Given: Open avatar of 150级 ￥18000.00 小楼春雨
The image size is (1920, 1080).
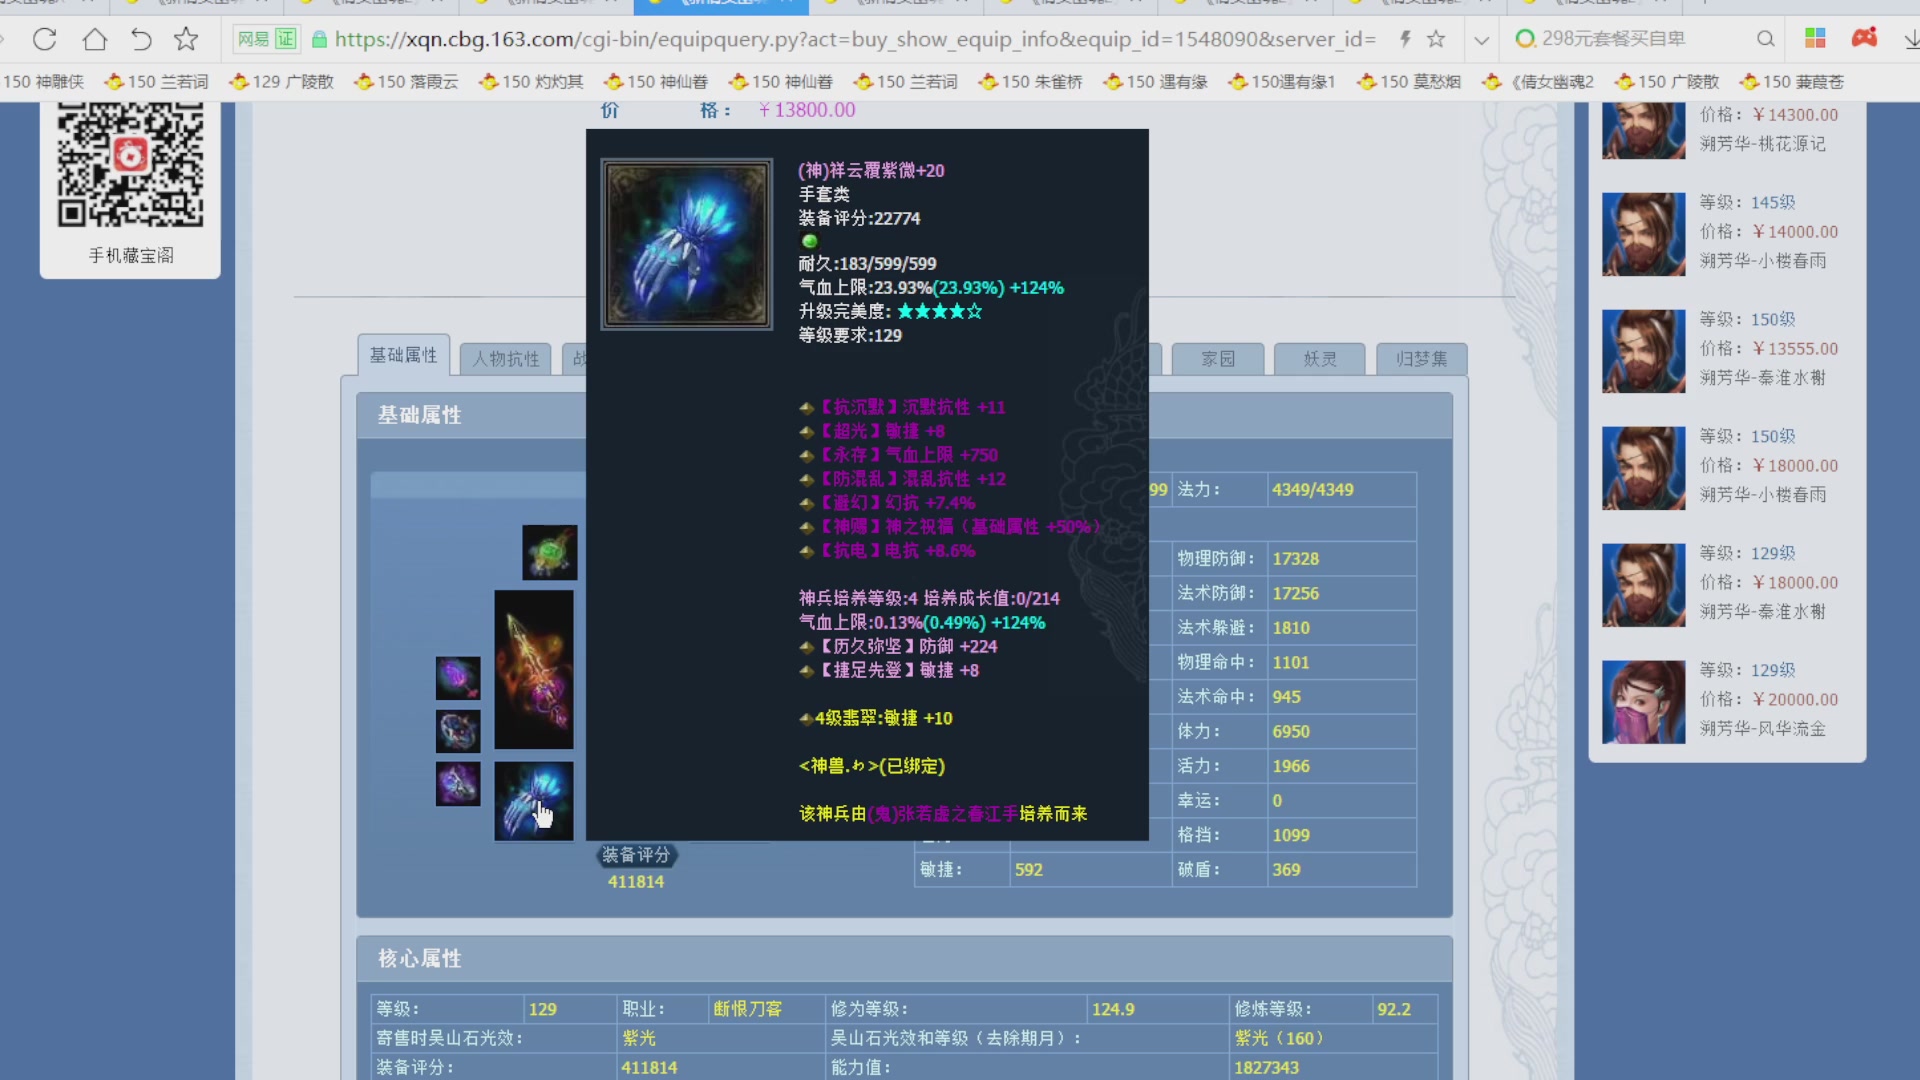Looking at the screenshot, I should [1644, 468].
